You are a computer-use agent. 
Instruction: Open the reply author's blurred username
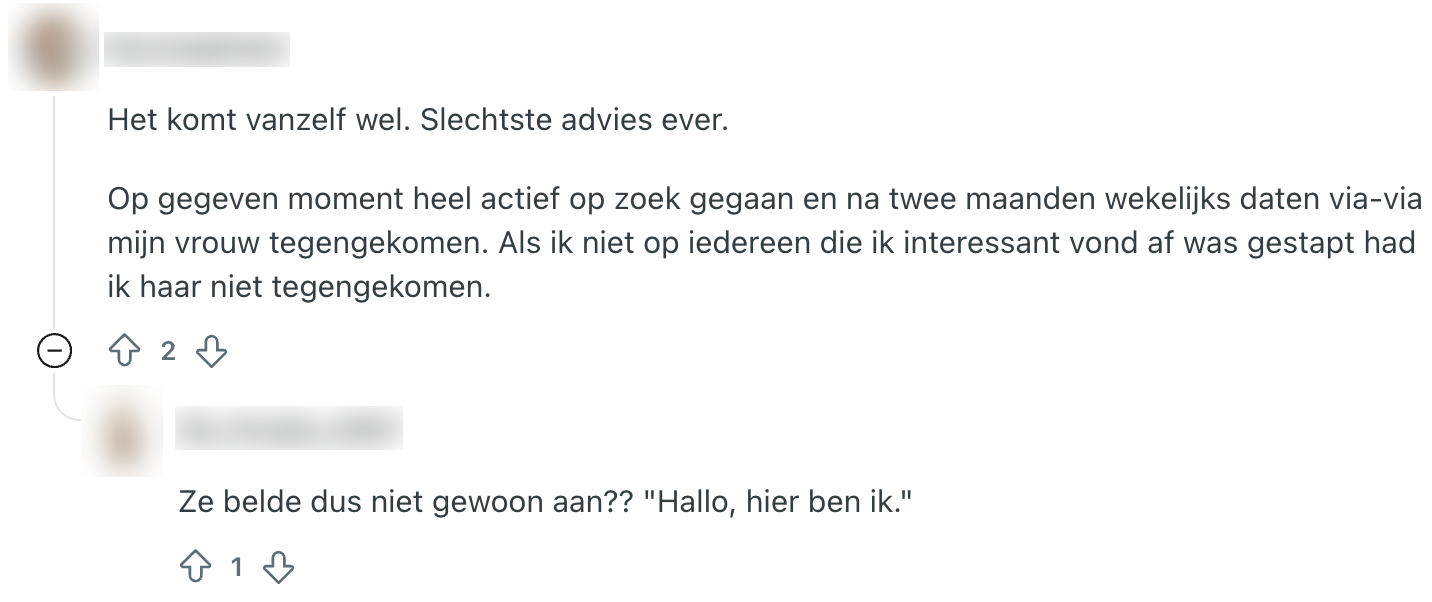(x=289, y=428)
